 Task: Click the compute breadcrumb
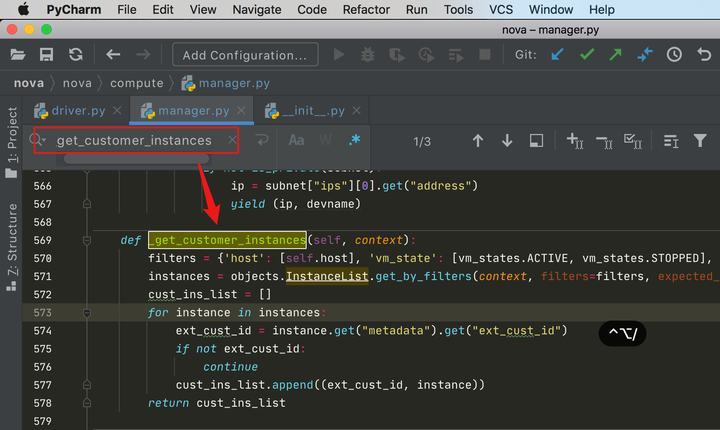(x=137, y=83)
